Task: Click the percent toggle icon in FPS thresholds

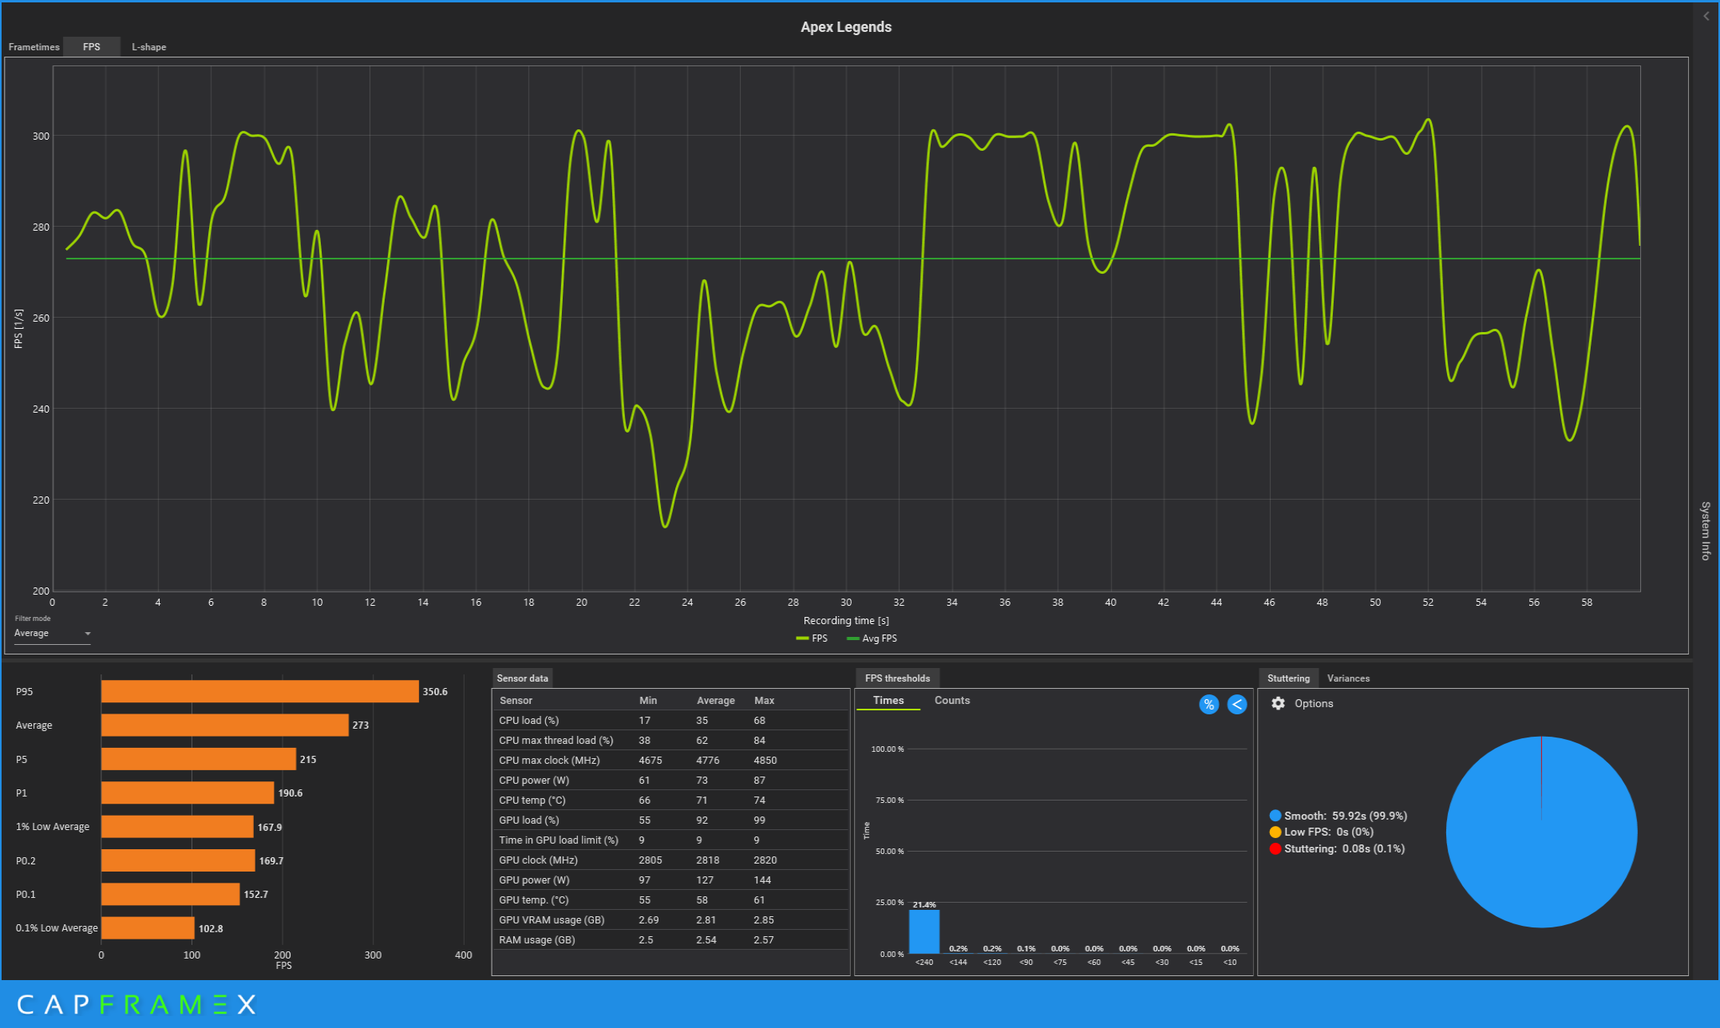Action: pyautogui.click(x=1208, y=704)
